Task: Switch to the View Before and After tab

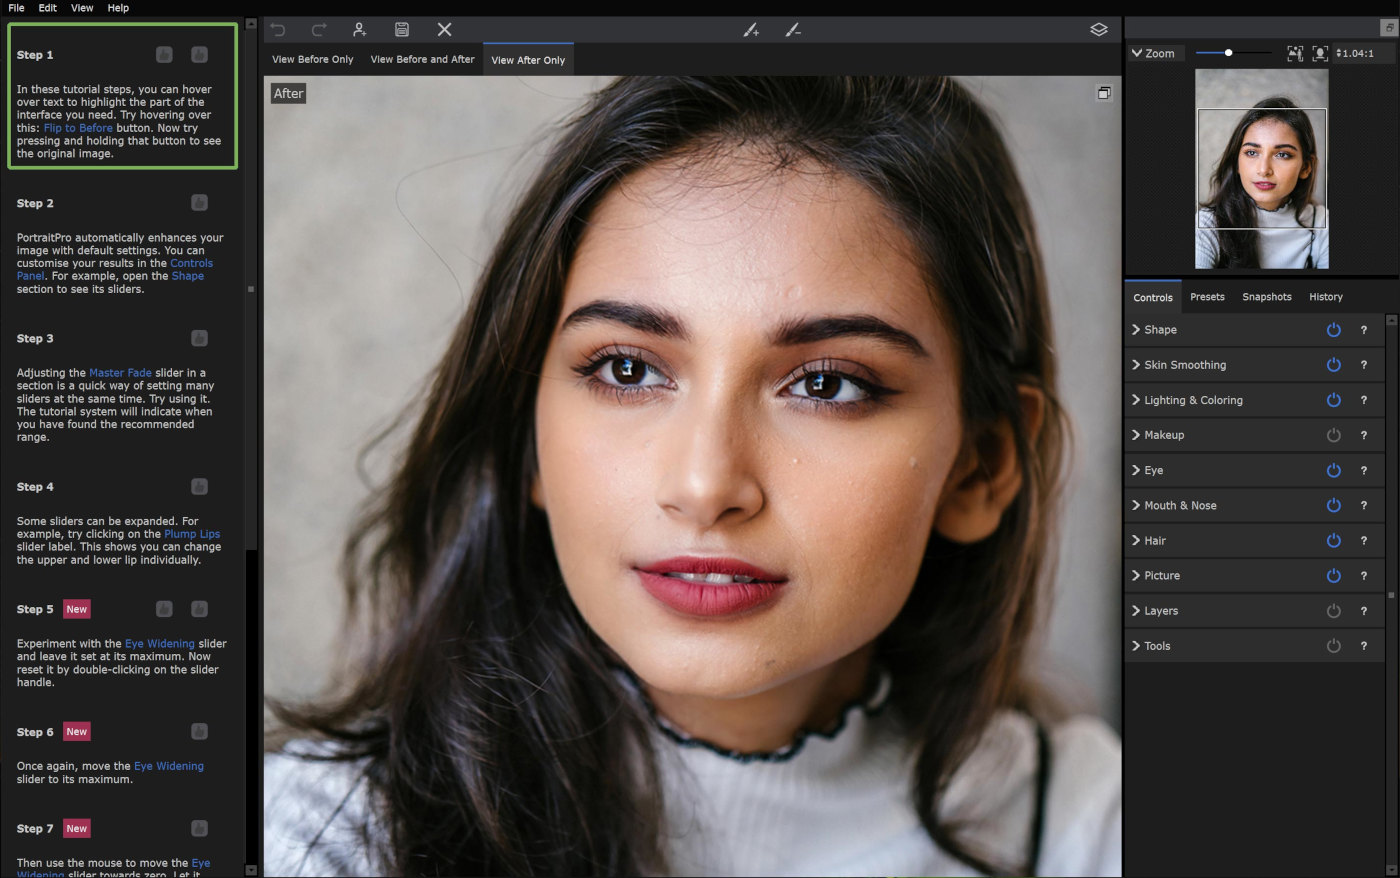Action: (422, 59)
